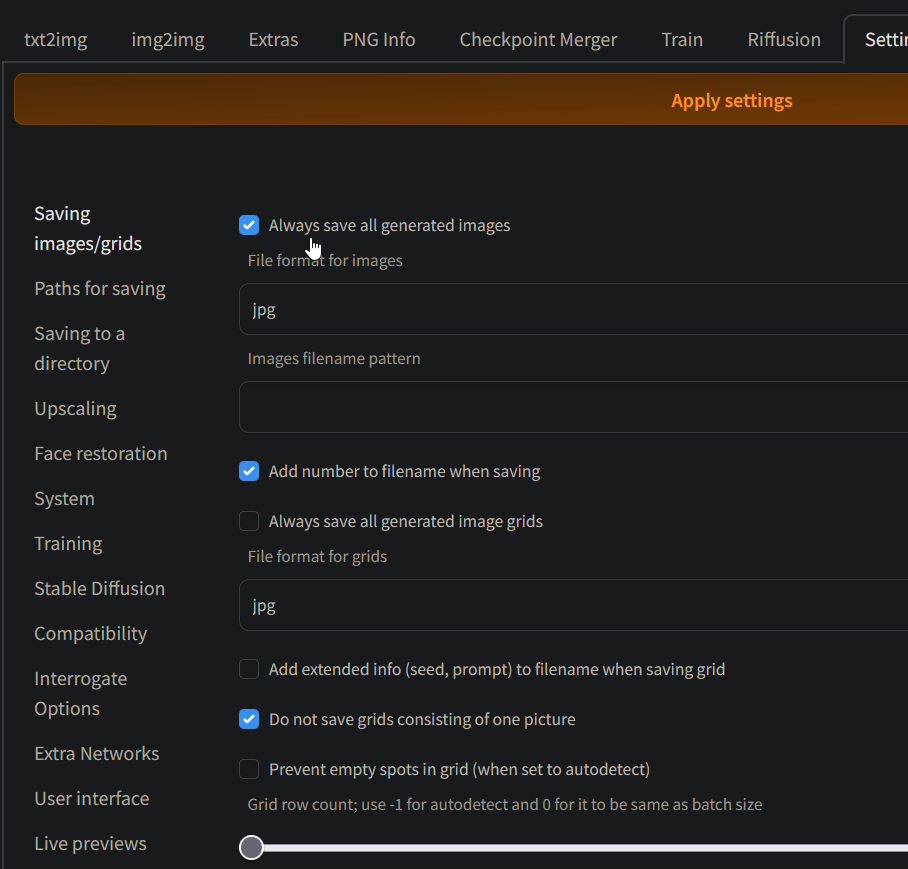Enable preventing empty spots in grid
The image size is (908, 869).
point(248,769)
